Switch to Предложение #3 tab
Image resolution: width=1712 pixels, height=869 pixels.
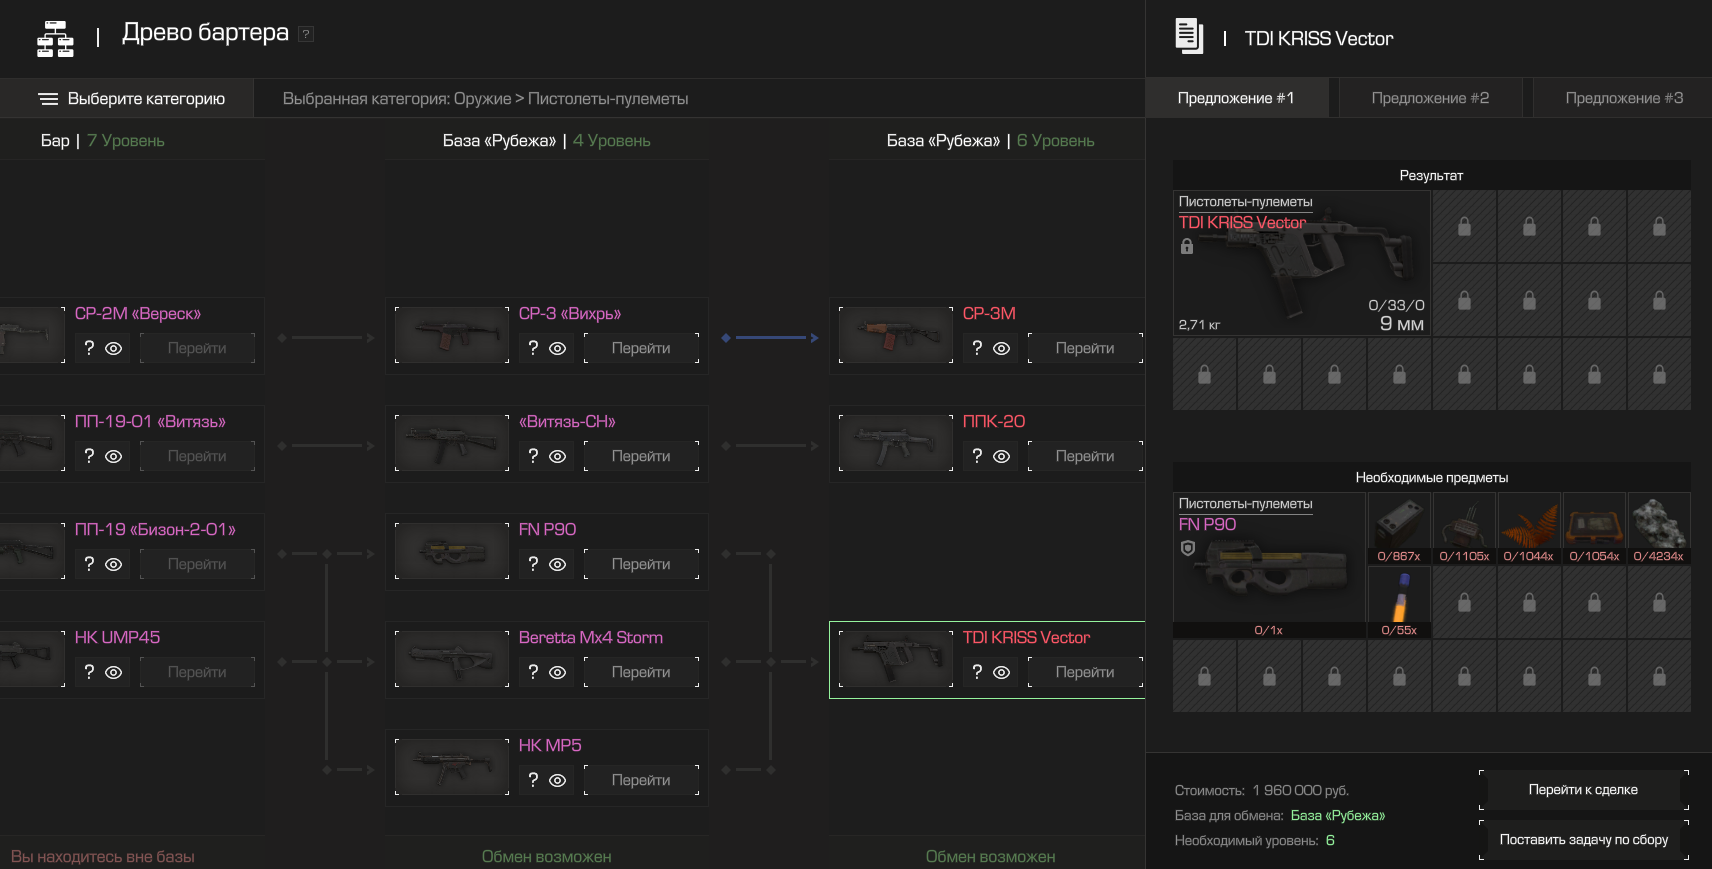pyautogui.click(x=1624, y=98)
